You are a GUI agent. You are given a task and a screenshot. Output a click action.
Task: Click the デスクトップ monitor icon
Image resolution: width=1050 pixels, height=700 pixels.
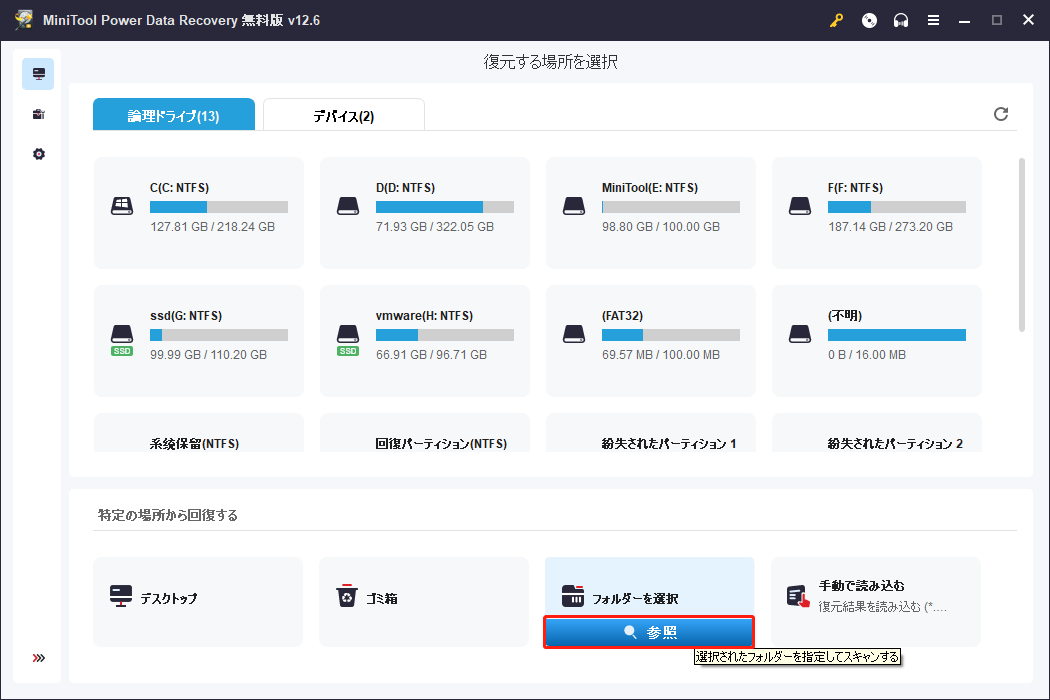(x=121, y=596)
